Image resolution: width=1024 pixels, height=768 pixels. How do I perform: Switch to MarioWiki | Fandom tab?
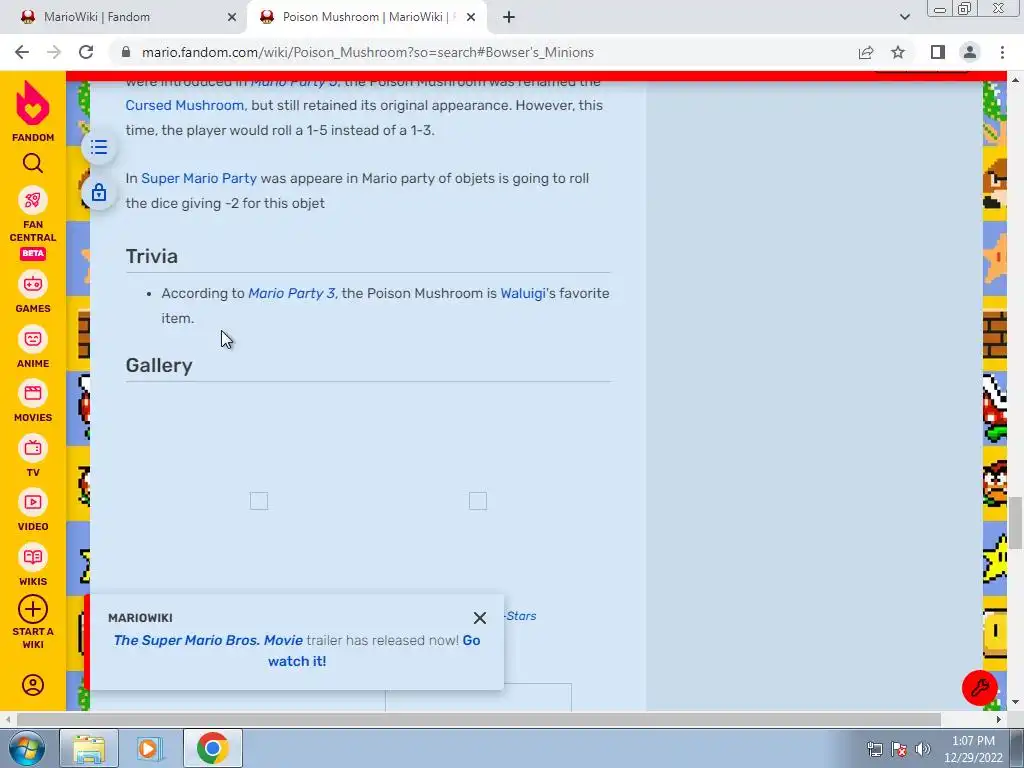pyautogui.click(x=124, y=17)
